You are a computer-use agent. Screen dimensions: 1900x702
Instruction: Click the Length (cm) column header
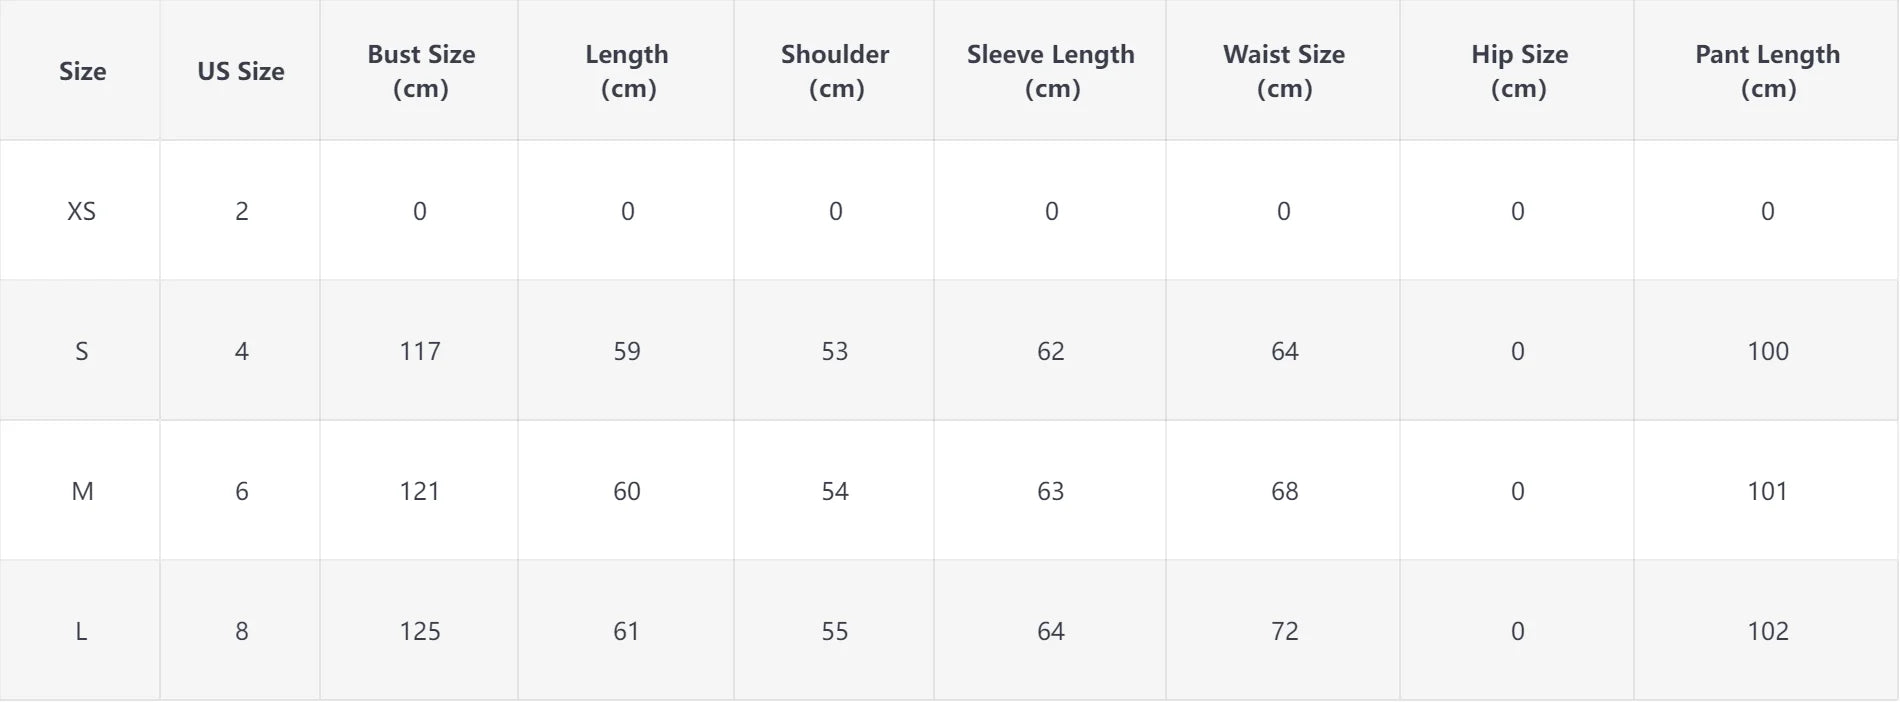point(627,71)
